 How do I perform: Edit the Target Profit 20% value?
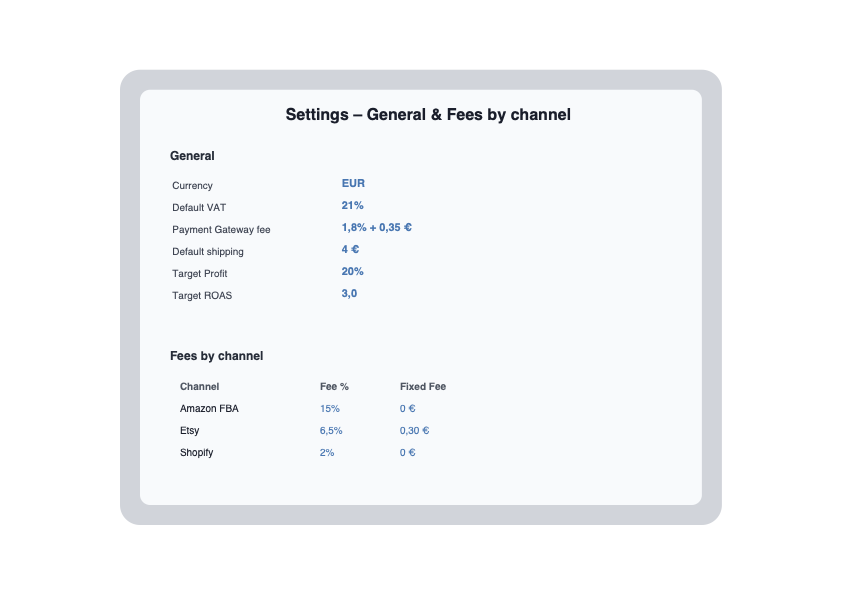click(352, 272)
